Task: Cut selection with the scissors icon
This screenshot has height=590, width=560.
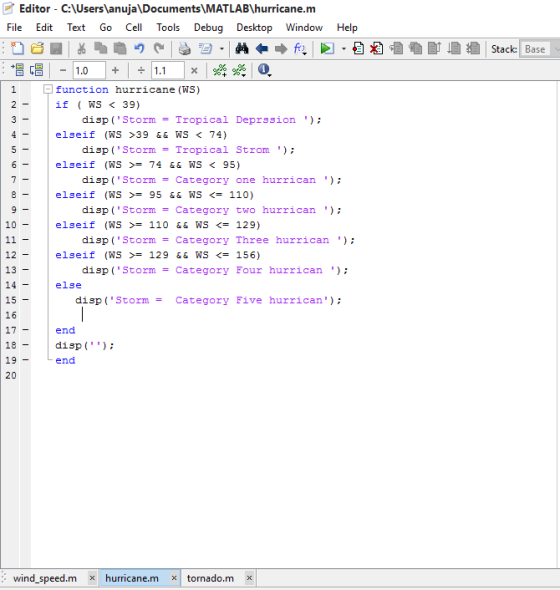Action: pyautogui.click(x=81, y=49)
